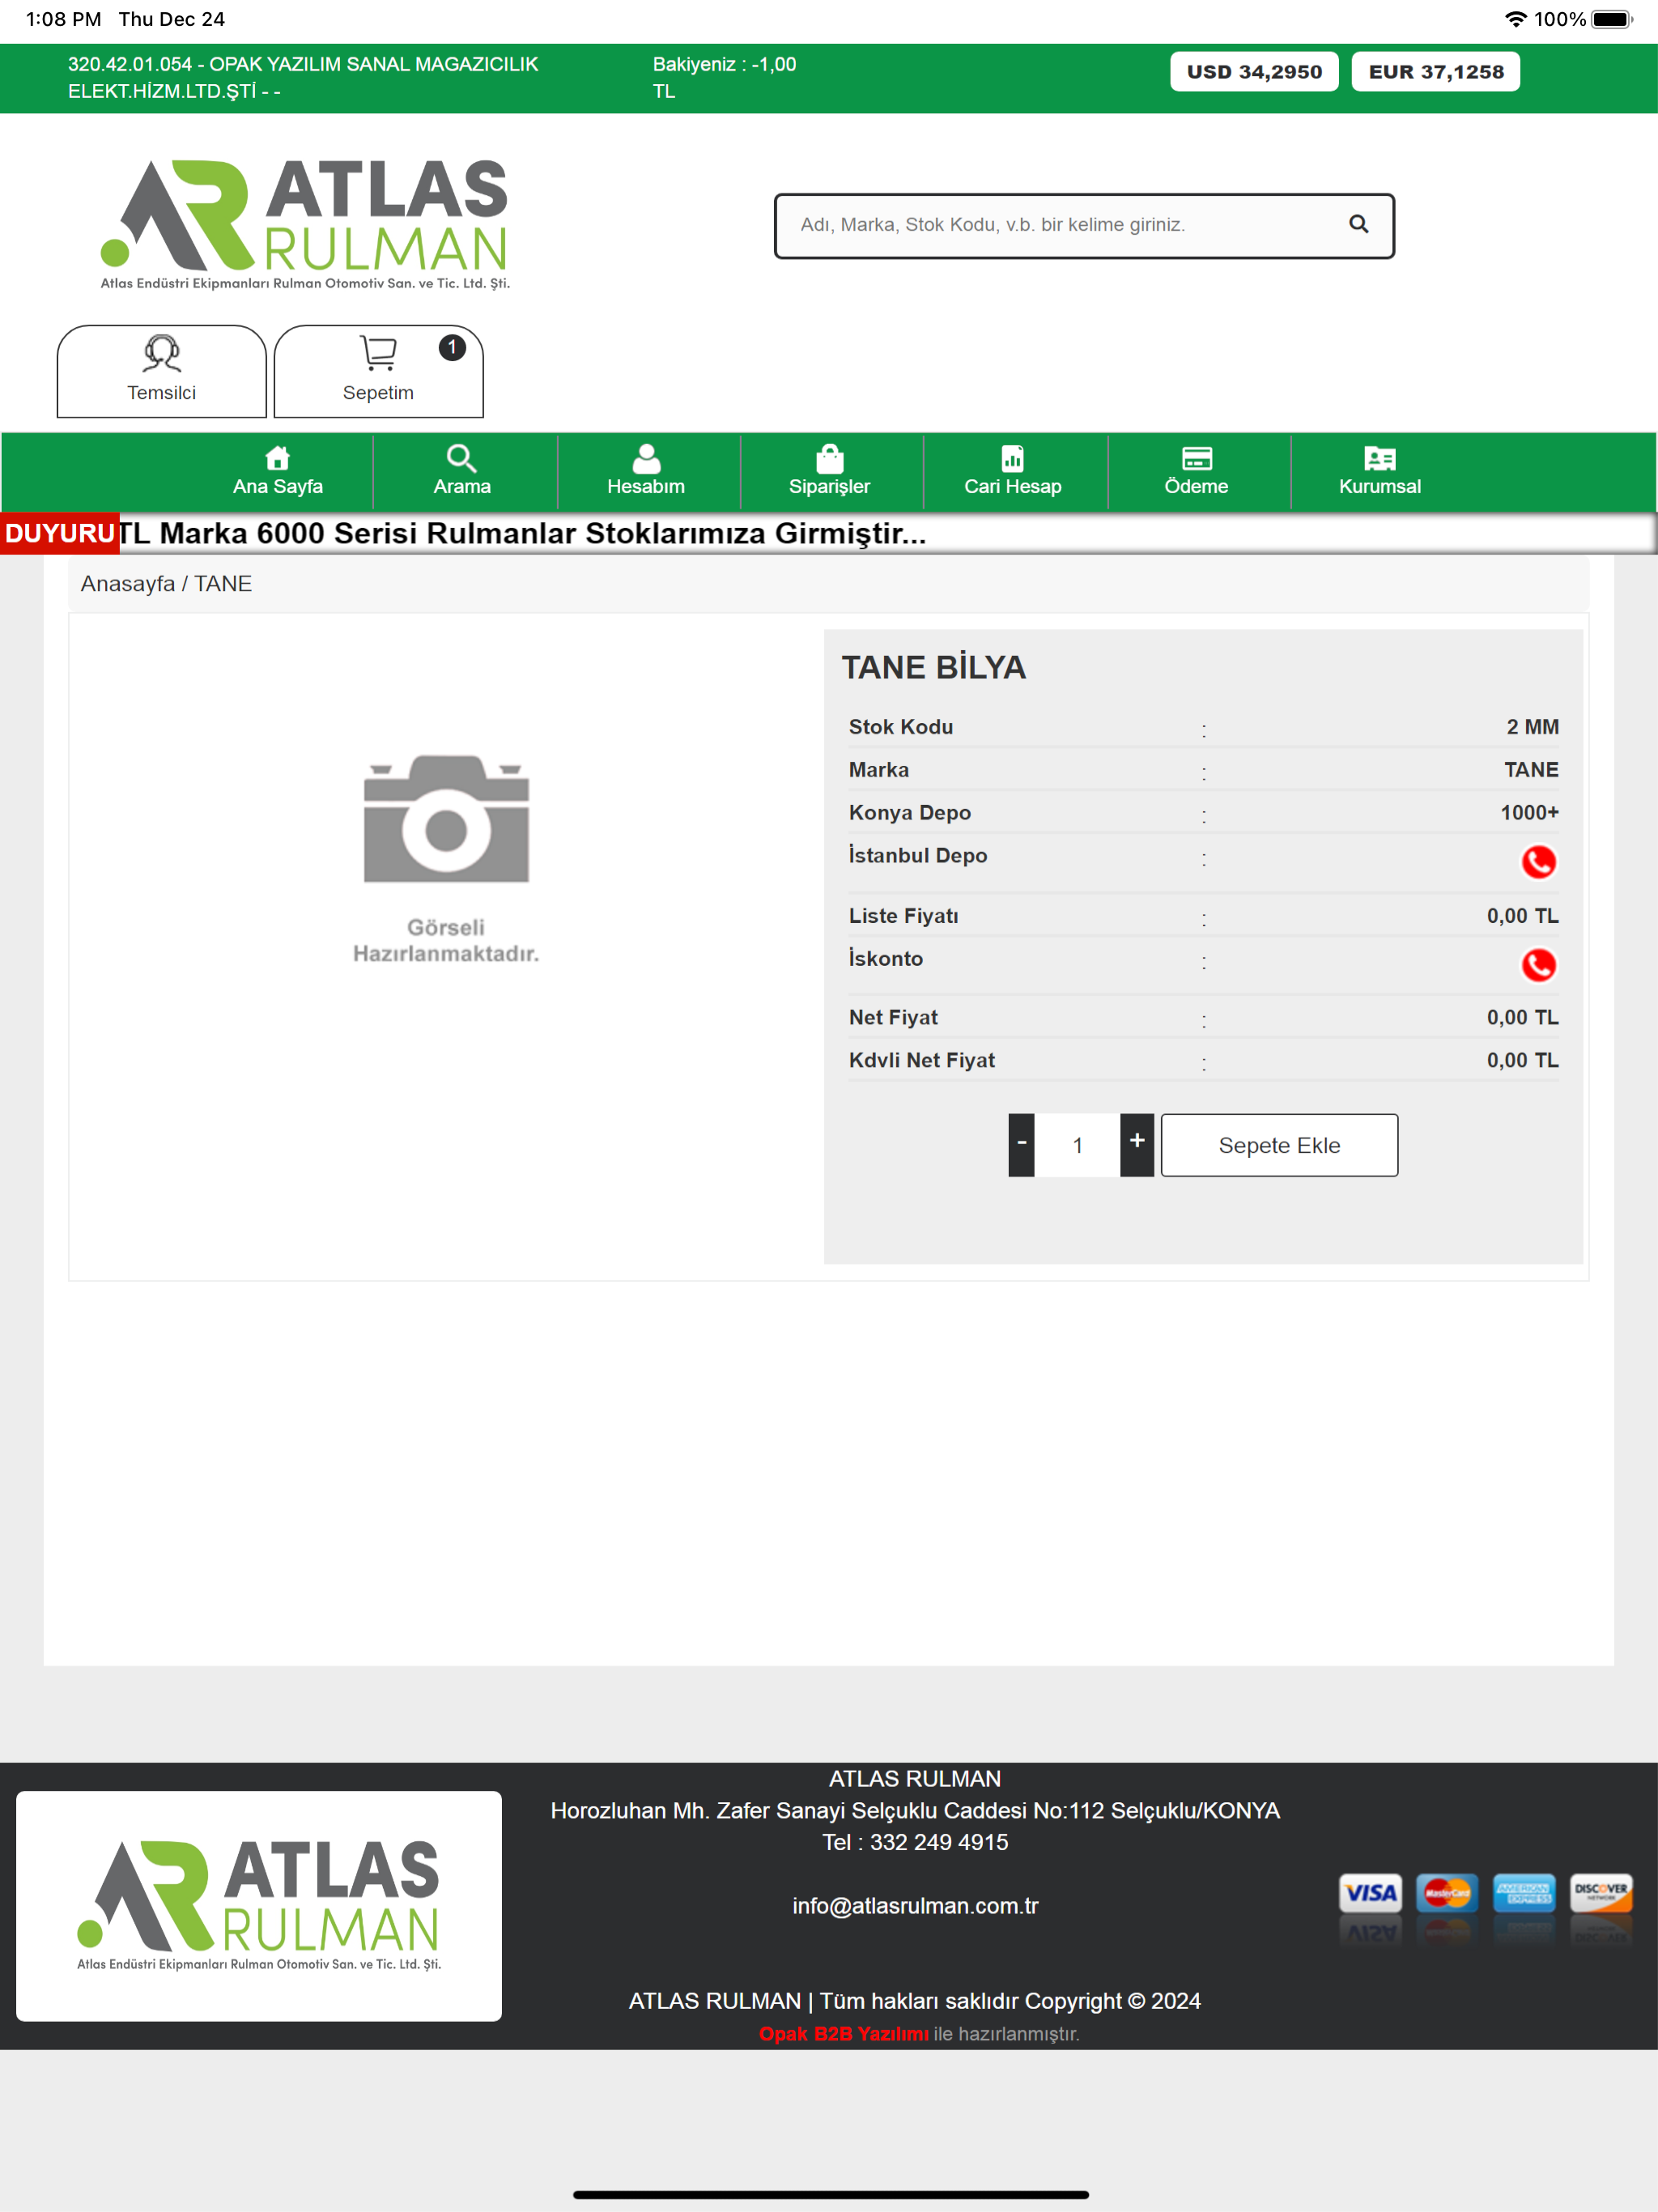Click the OPAK YAZILIM account name text

pos(303,77)
